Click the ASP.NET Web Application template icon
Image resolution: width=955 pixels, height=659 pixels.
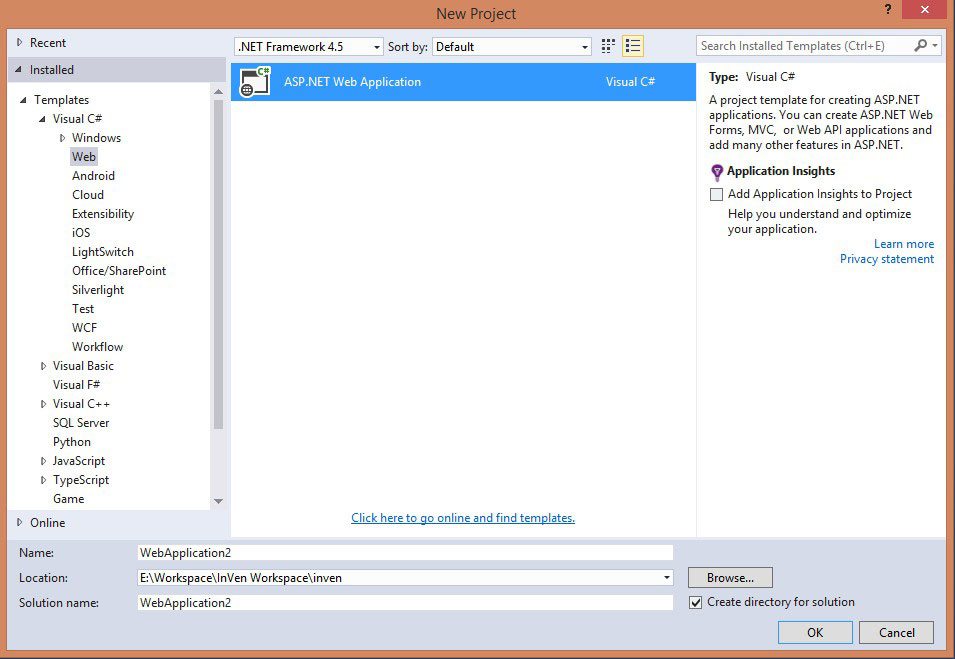tap(255, 82)
